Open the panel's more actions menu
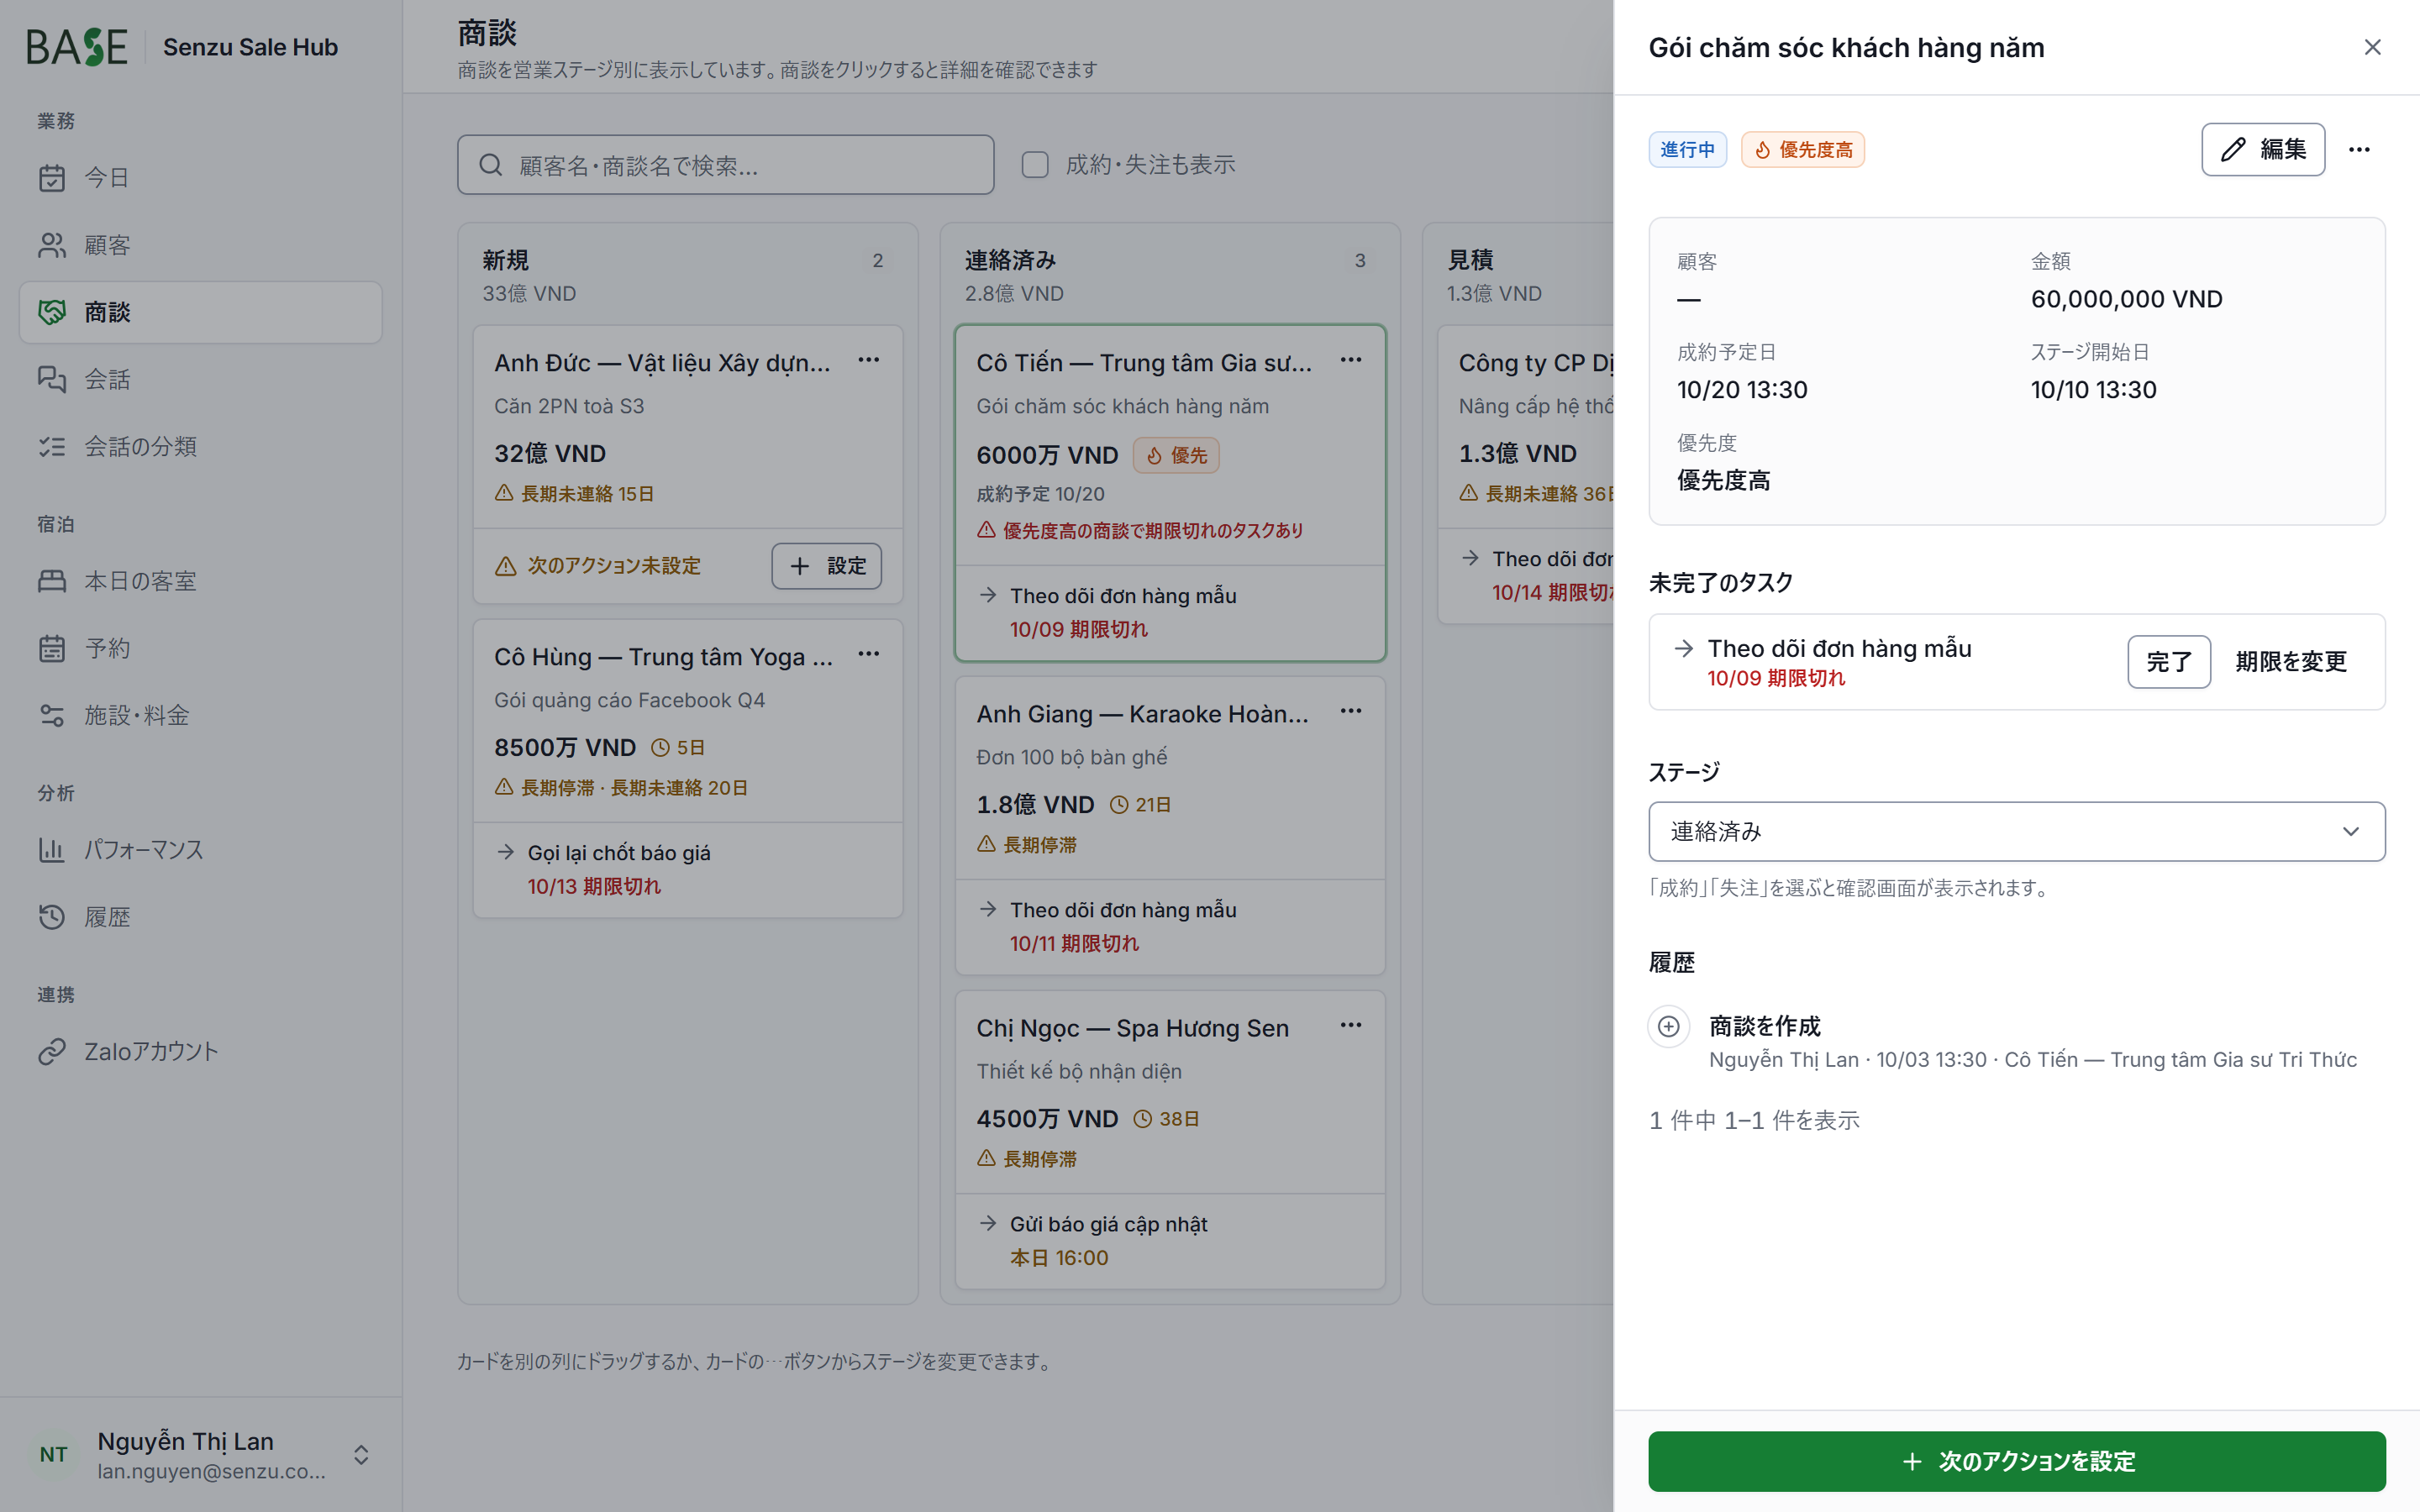Image resolution: width=2420 pixels, height=1512 pixels. point(2359,149)
